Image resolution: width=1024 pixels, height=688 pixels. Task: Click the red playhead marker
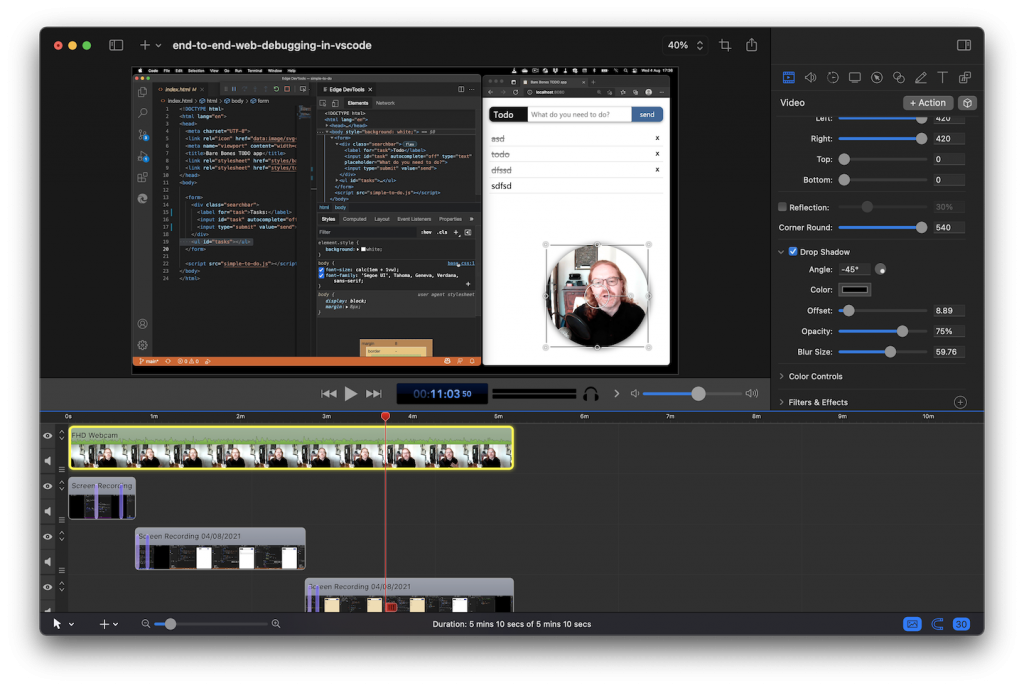[x=385, y=416]
